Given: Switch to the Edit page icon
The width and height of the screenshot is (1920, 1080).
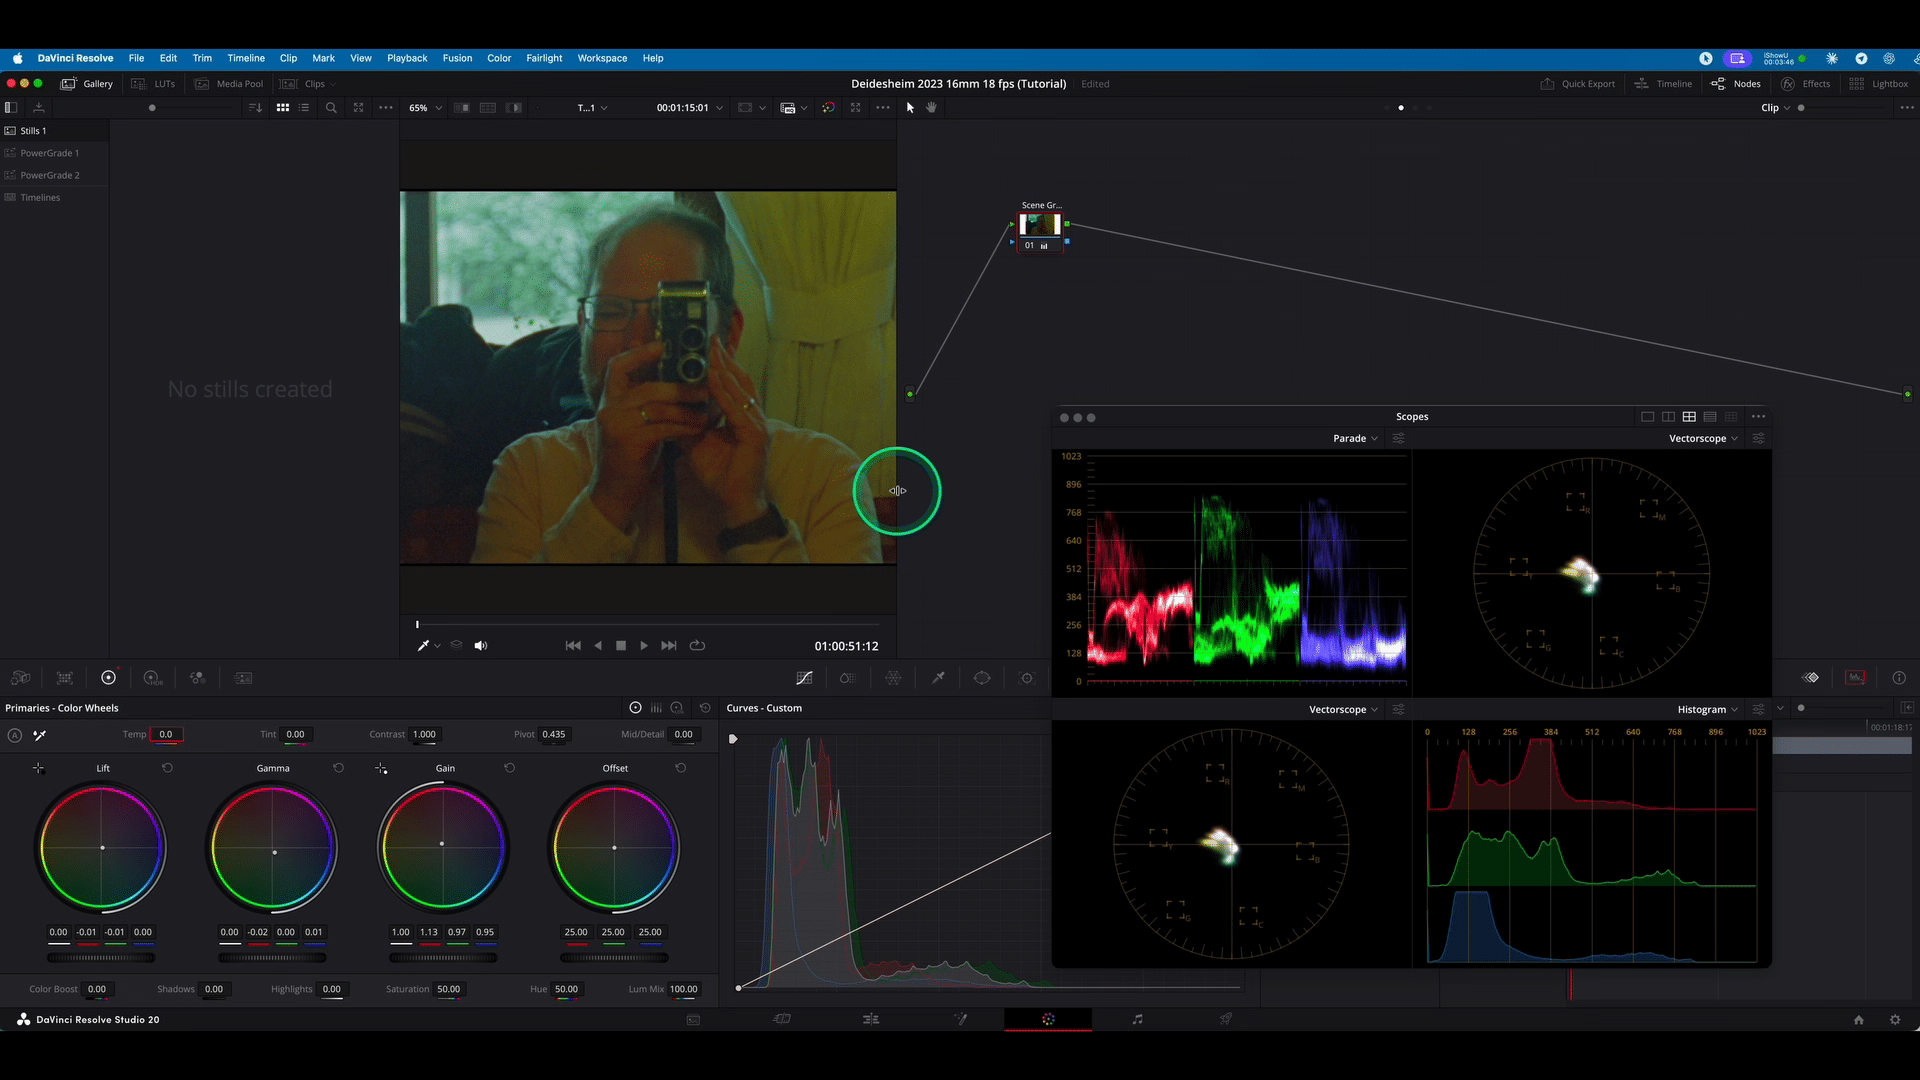Looking at the screenshot, I should pyautogui.click(x=871, y=1019).
